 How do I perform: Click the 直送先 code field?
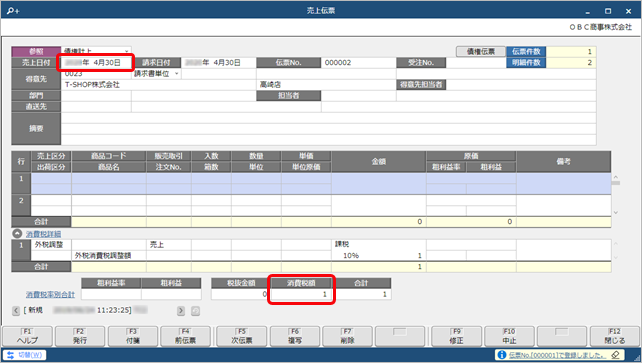pos(96,107)
